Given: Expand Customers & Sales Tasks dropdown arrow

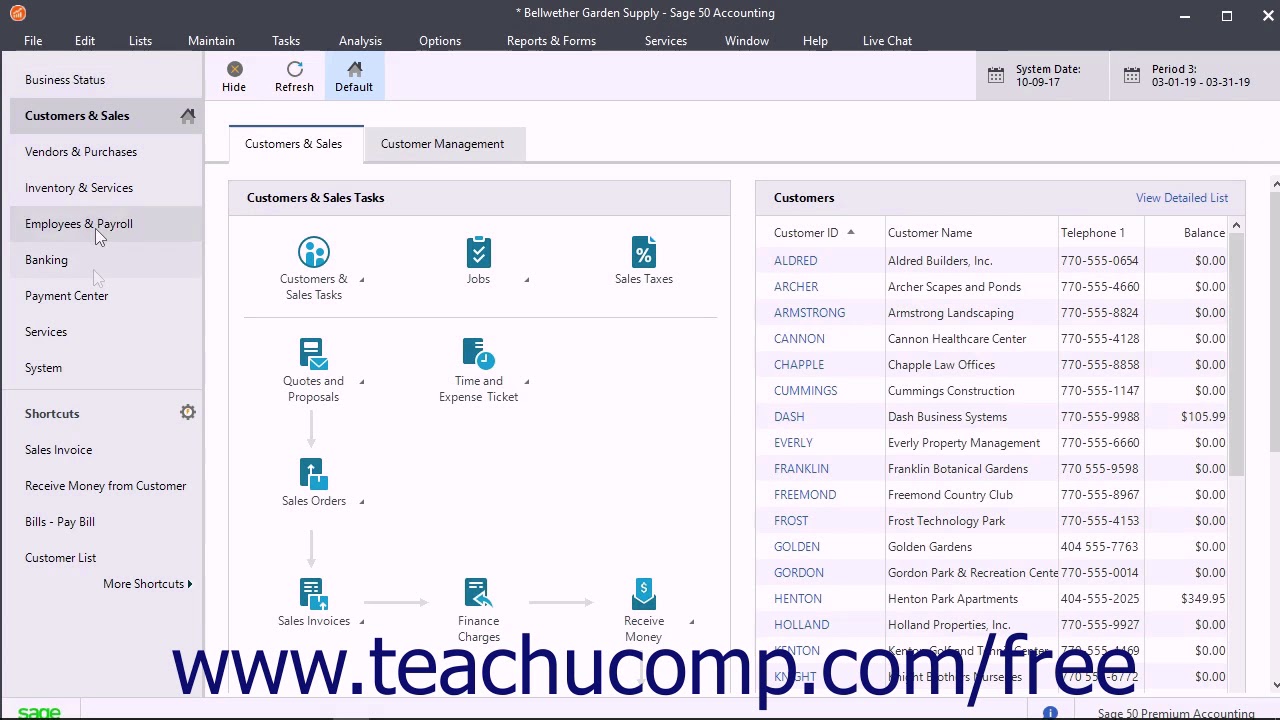Looking at the screenshot, I should click(x=362, y=280).
